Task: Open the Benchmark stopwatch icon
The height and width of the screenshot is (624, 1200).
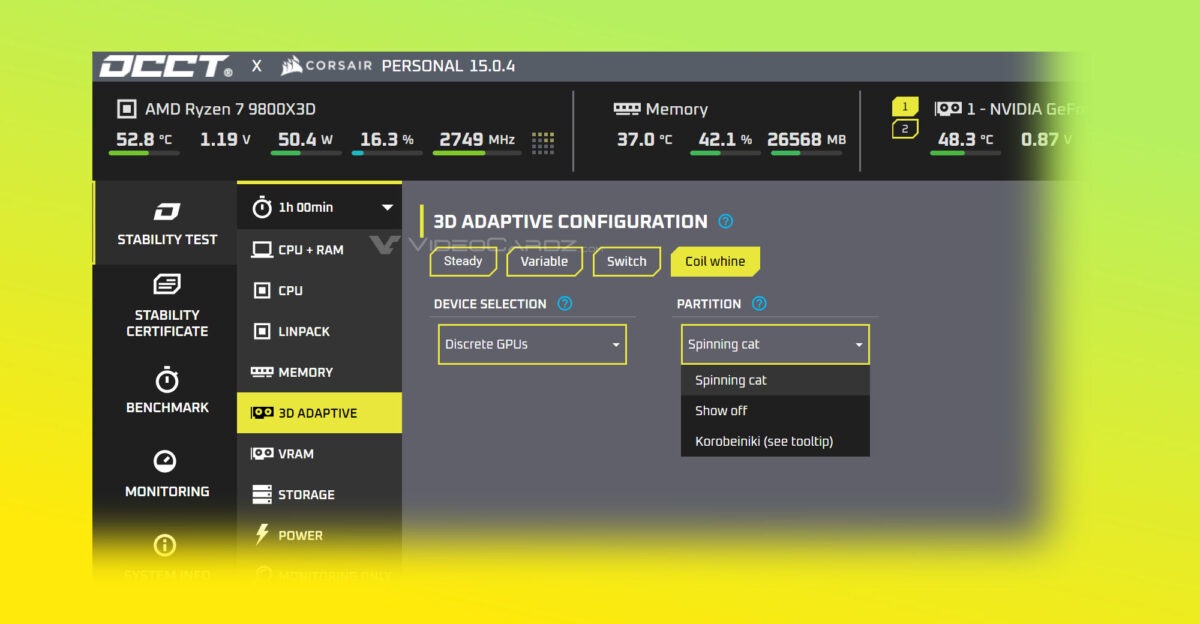Action: pyautogui.click(x=166, y=380)
